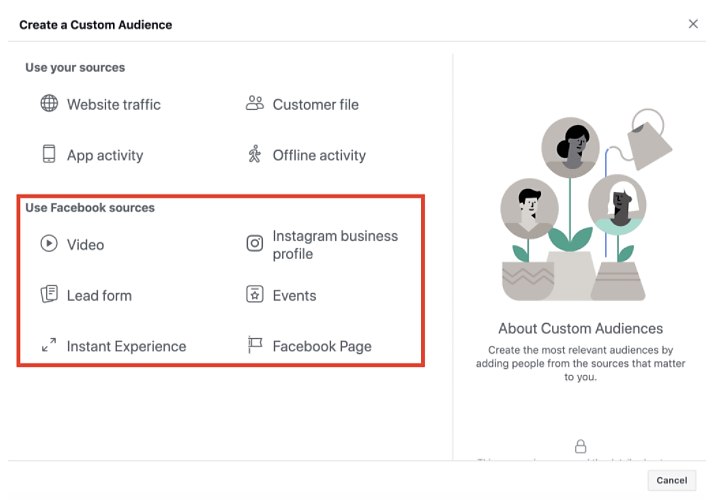
Task: Click the people icon for Customer file
Action: click(x=255, y=103)
